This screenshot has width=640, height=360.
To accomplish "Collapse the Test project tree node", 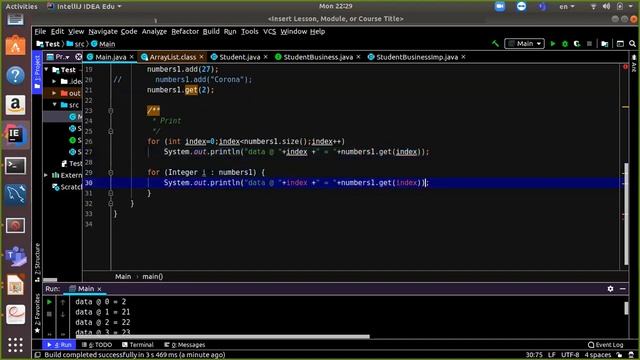I will [x=47, y=70].
